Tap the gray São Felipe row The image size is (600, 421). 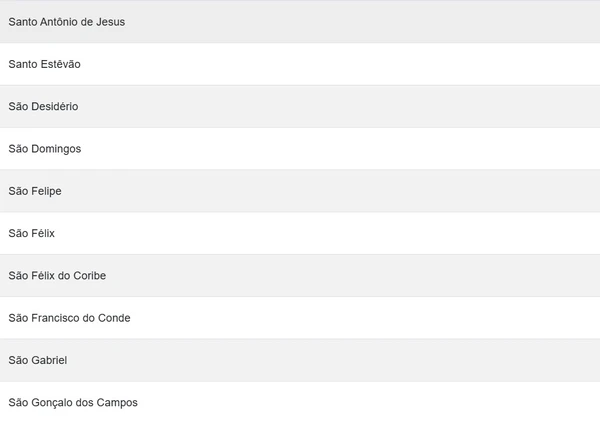click(x=300, y=191)
